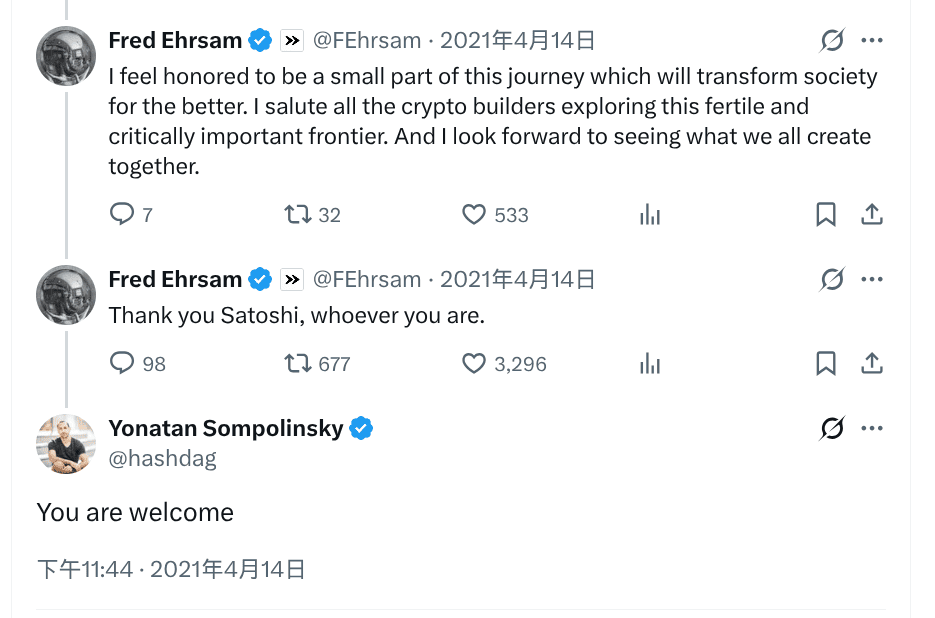This screenshot has width=935, height=618.
Task: Open the @hashdag handle link
Action: tap(162, 459)
